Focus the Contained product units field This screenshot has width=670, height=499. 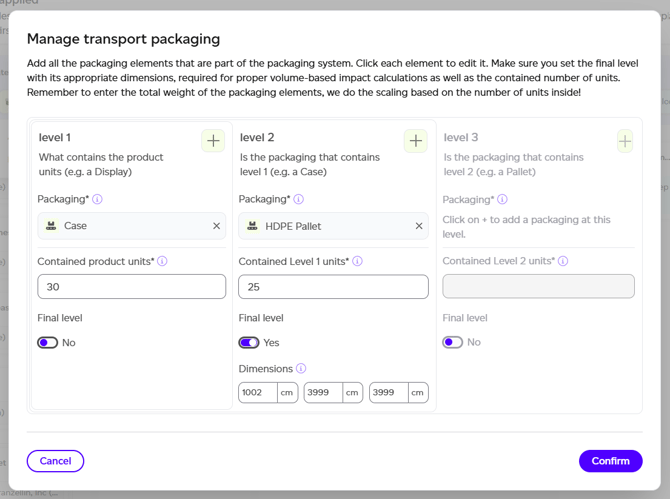[132, 286]
